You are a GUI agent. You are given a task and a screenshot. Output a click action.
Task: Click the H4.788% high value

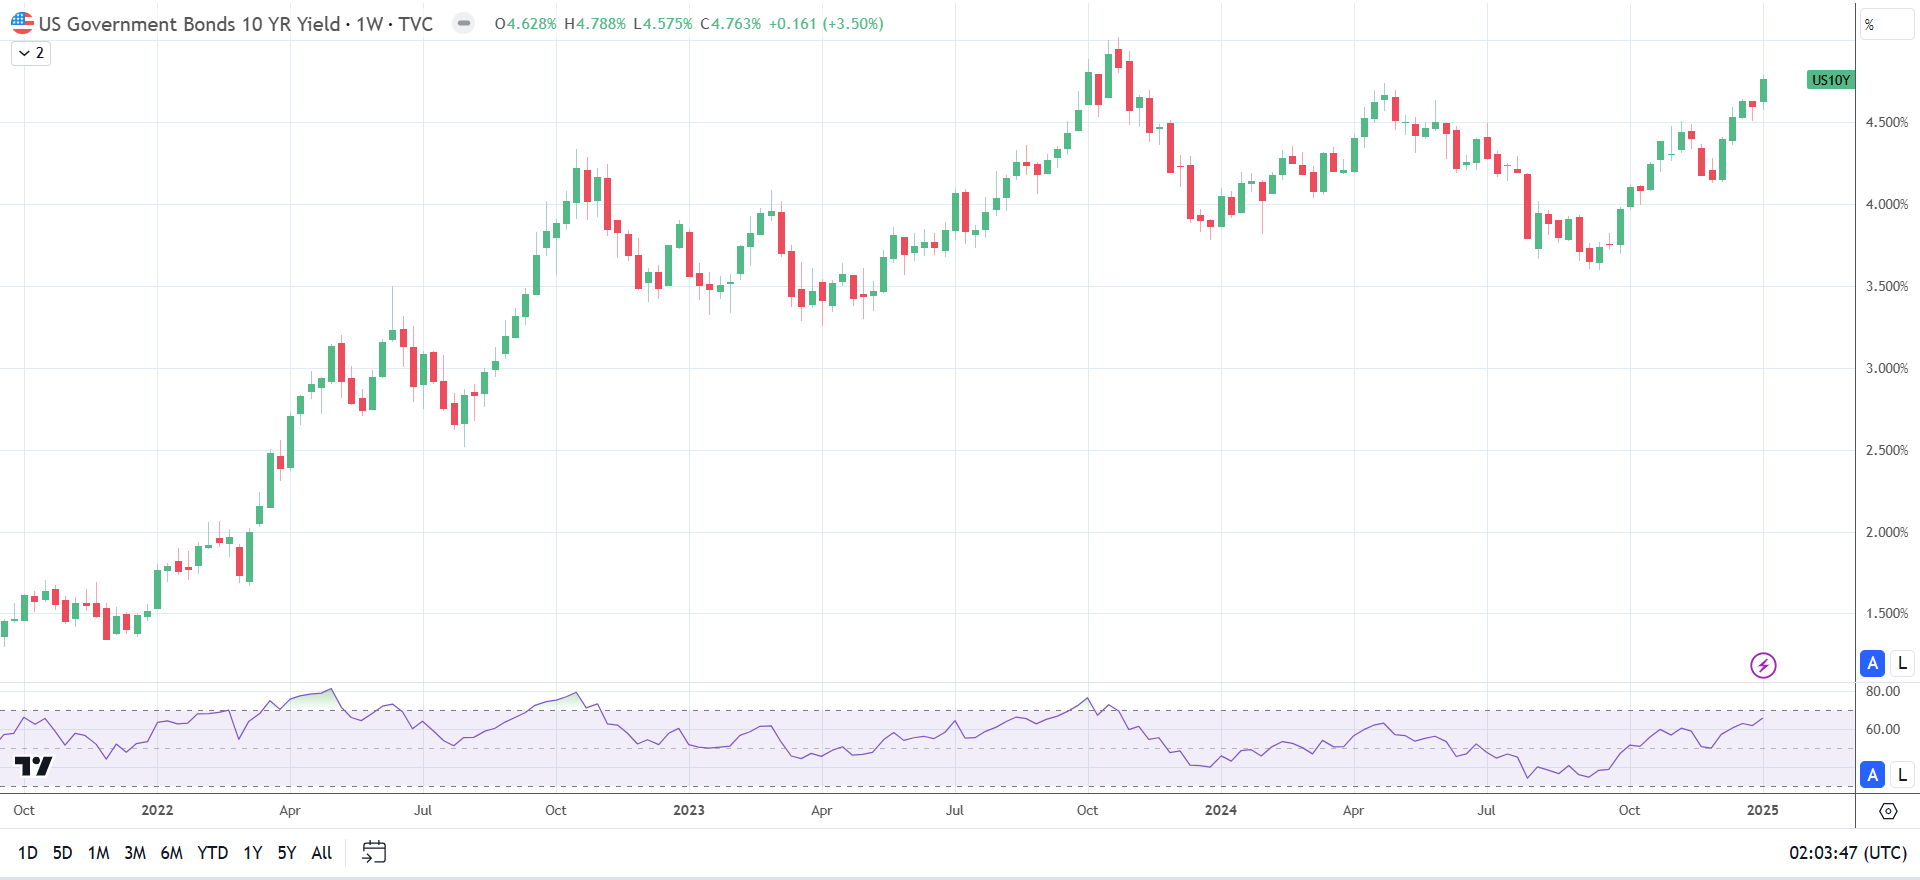pyautogui.click(x=595, y=24)
